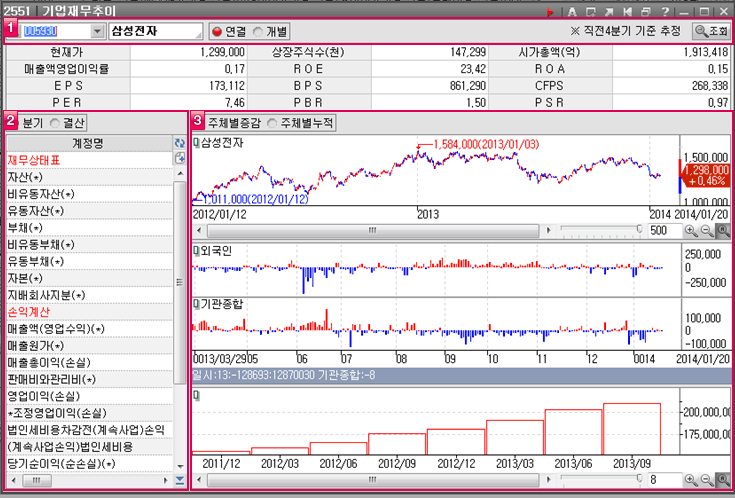This screenshot has width=735, height=498.
Task: Click the account list scroll up arrow
Action: click(180, 174)
